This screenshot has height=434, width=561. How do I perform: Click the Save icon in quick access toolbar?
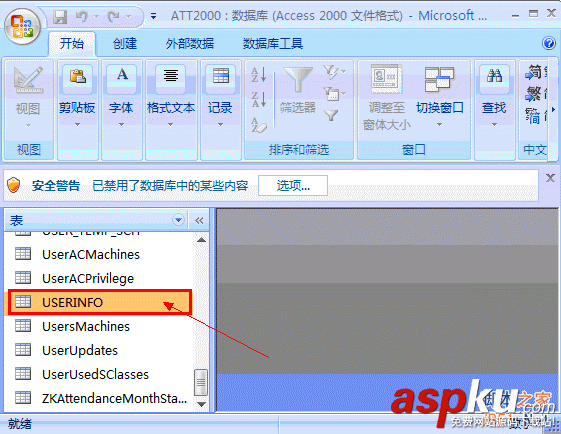tap(60, 16)
